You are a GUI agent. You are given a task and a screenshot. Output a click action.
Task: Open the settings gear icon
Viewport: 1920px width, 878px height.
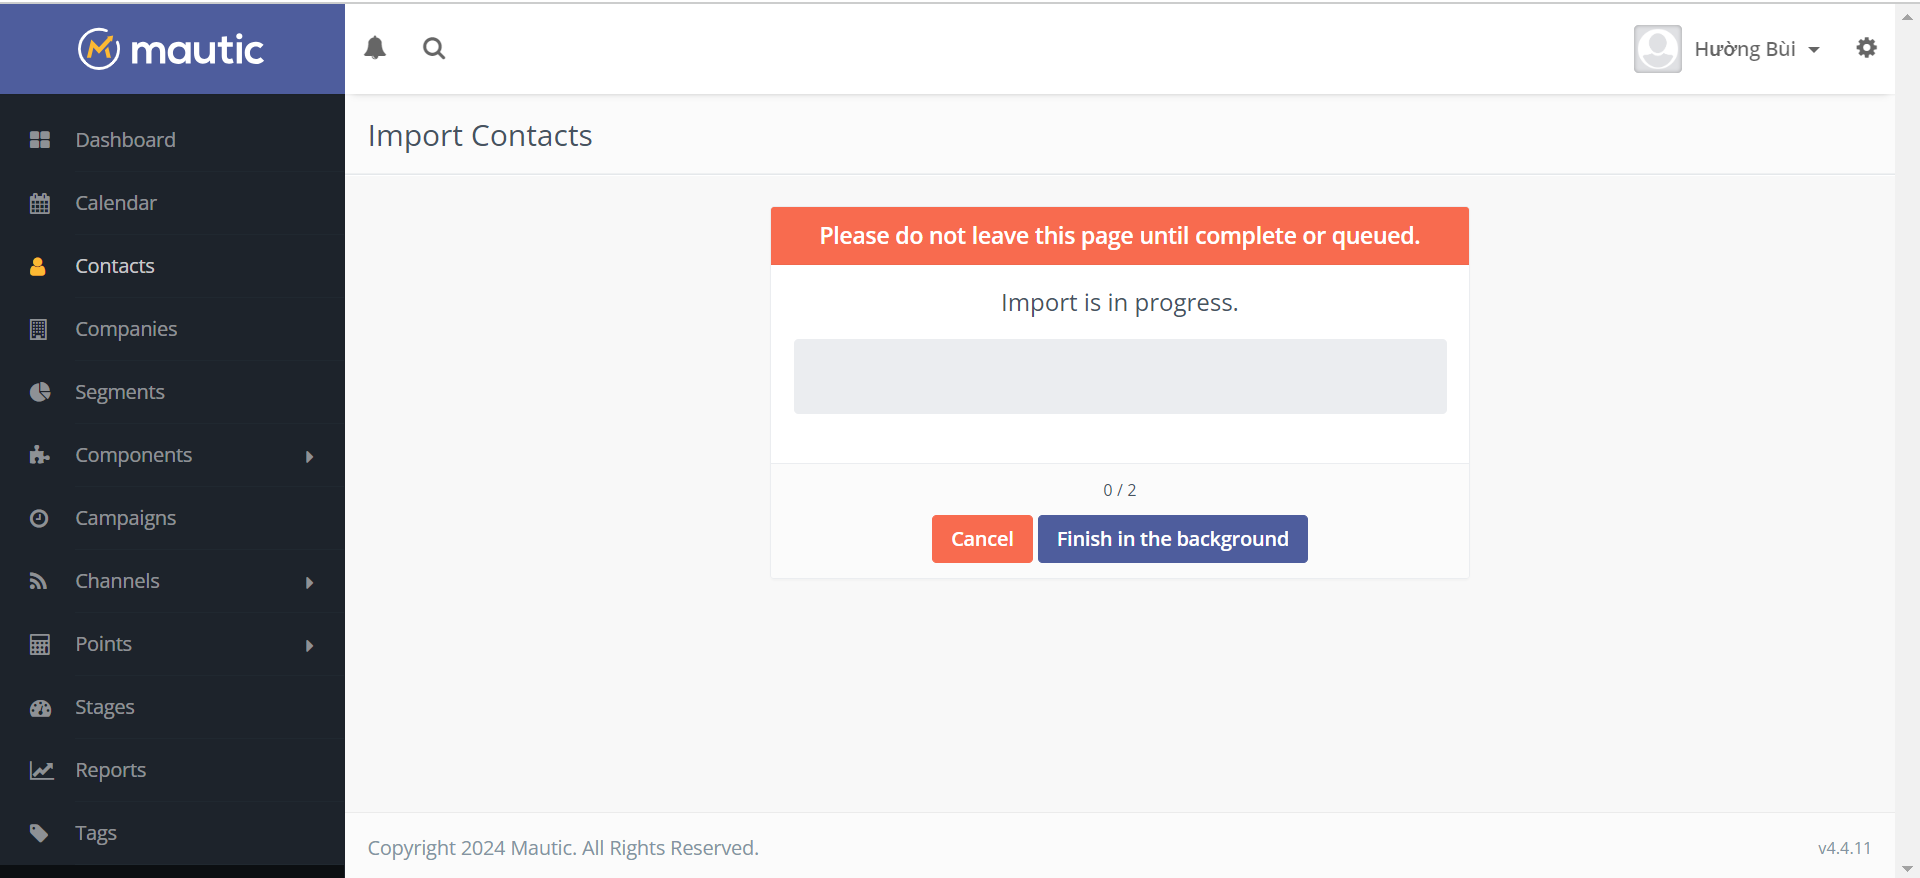[1866, 48]
